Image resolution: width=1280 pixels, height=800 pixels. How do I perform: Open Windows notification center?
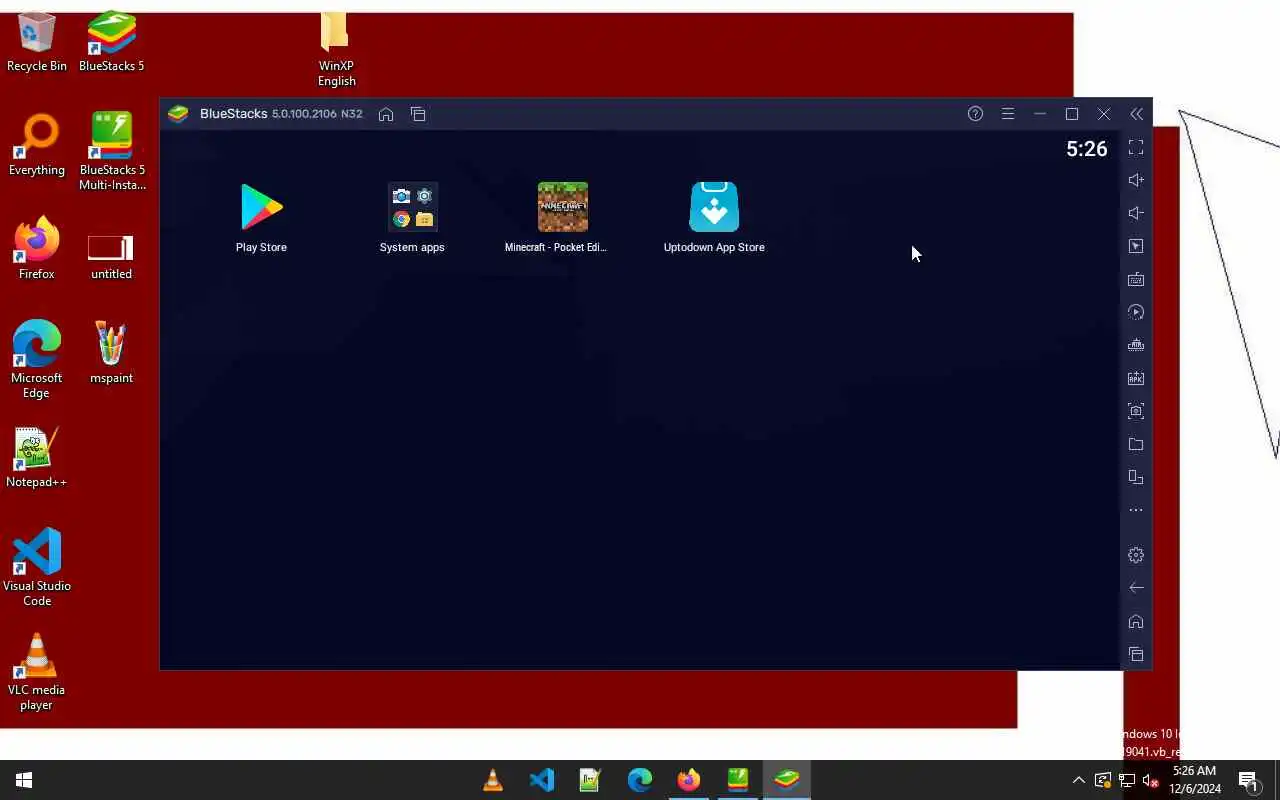(x=1248, y=780)
